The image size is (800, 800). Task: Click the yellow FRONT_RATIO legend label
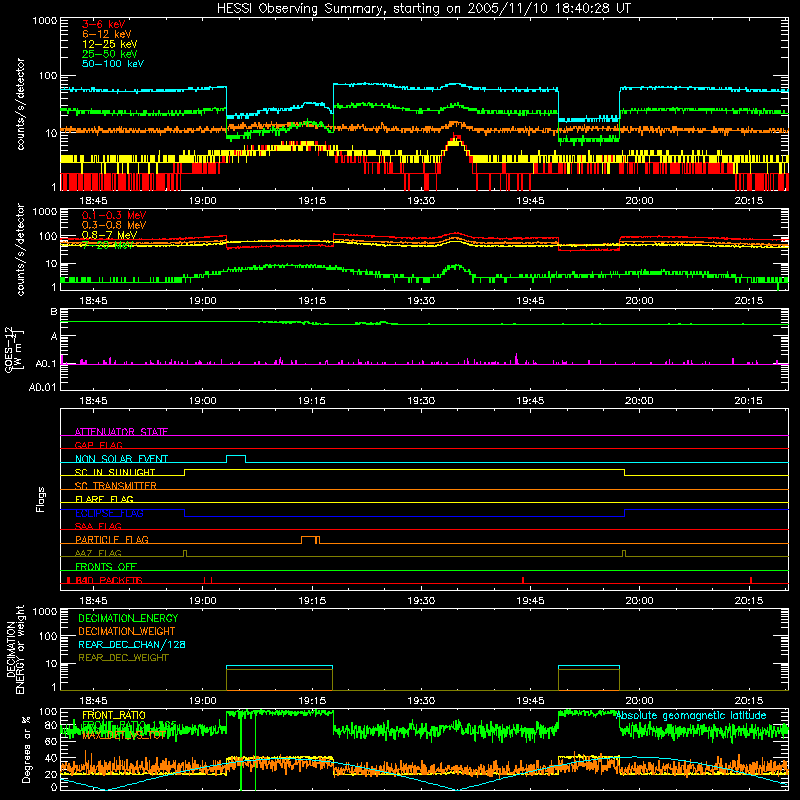coord(114,715)
